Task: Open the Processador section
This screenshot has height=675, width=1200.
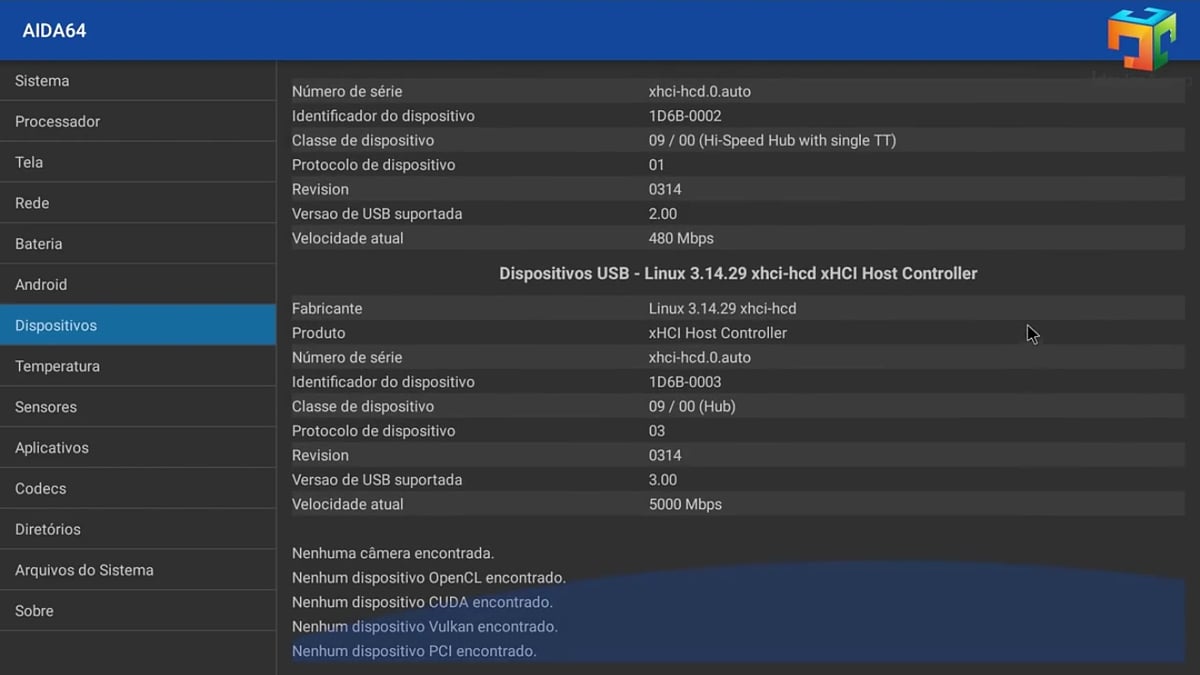Action: point(137,121)
